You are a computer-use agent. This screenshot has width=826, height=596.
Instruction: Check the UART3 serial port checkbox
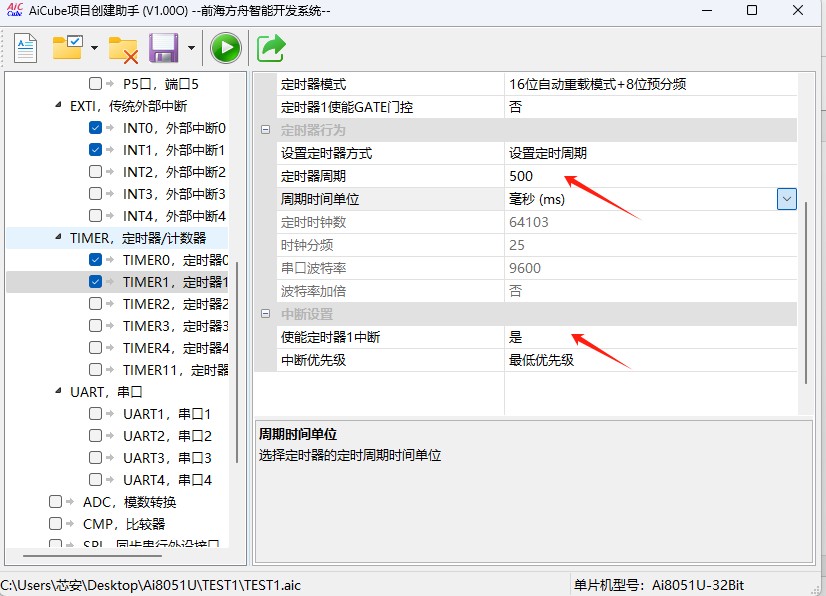pos(95,457)
